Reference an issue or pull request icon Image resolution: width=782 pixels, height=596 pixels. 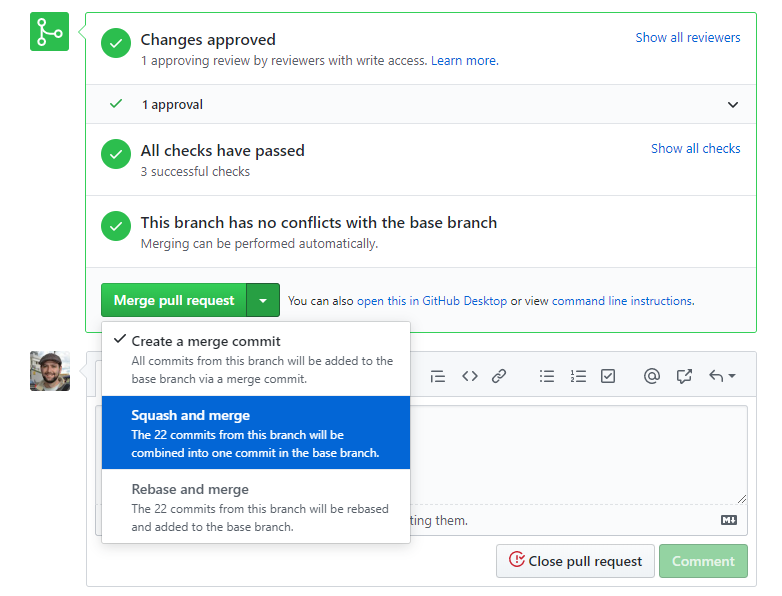pyautogui.click(x=684, y=376)
